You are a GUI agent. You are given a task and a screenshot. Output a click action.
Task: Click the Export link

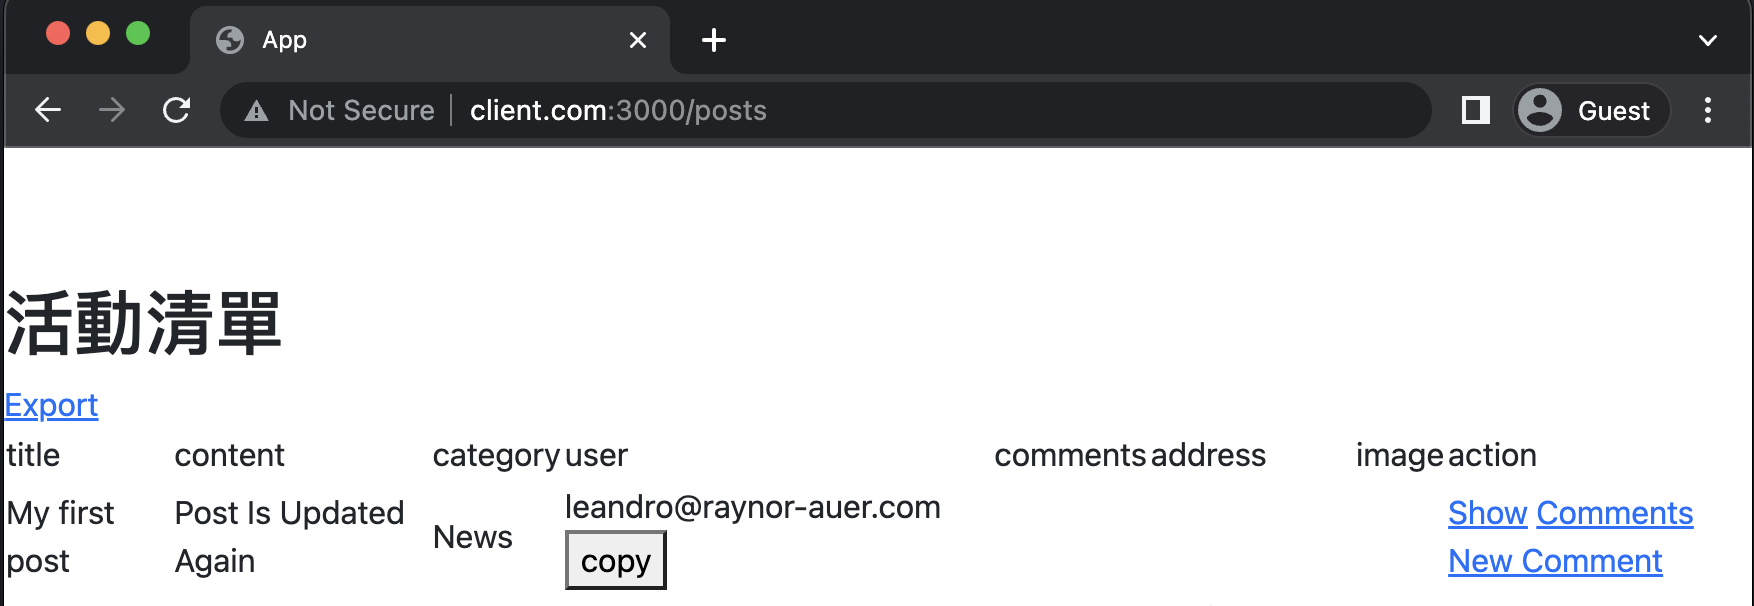coord(52,405)
